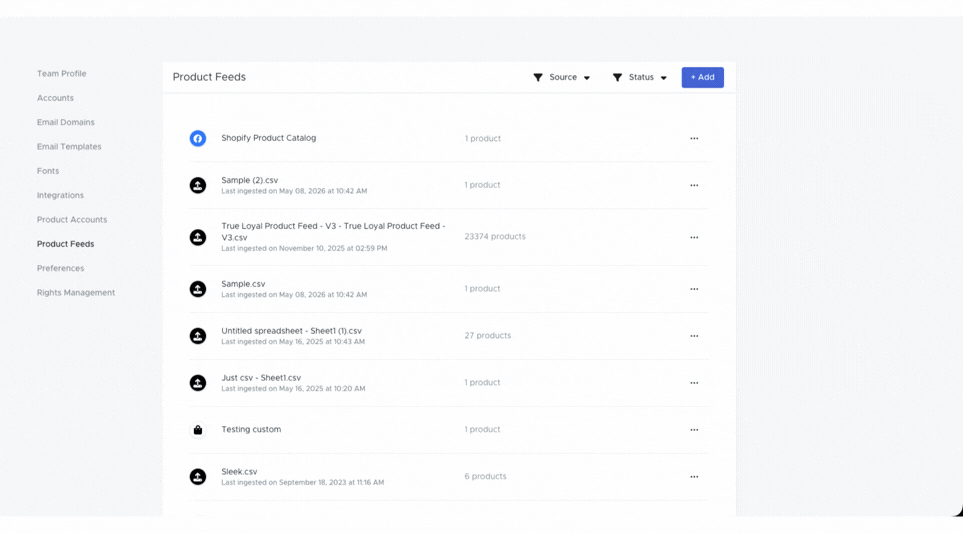Click the upload icon for True Loyal Product Feed
Image resolution: width=963 pixels, height=533 pixels.
pyautogui.click(x=198, y=237)
